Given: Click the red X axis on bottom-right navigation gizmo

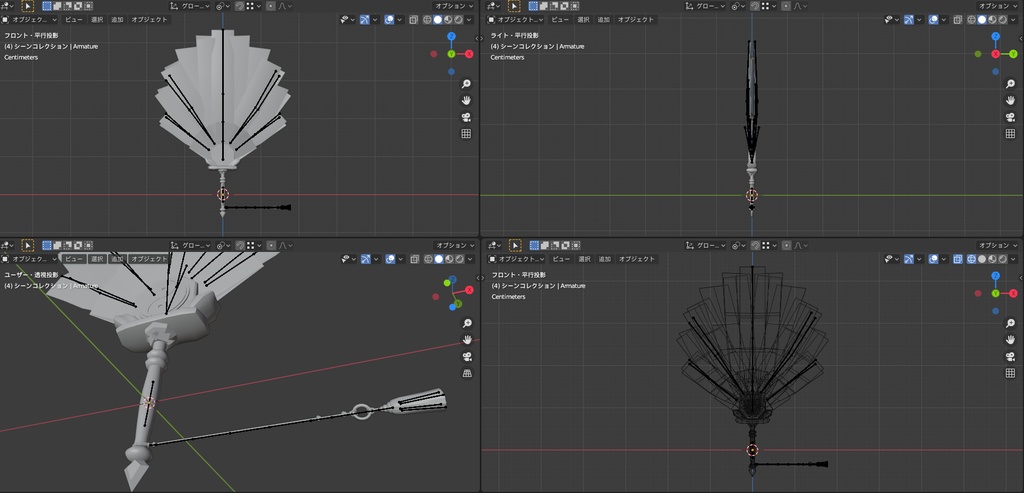Looking at the screenshot, I should pyautogui.click(x=1013, y=293).
